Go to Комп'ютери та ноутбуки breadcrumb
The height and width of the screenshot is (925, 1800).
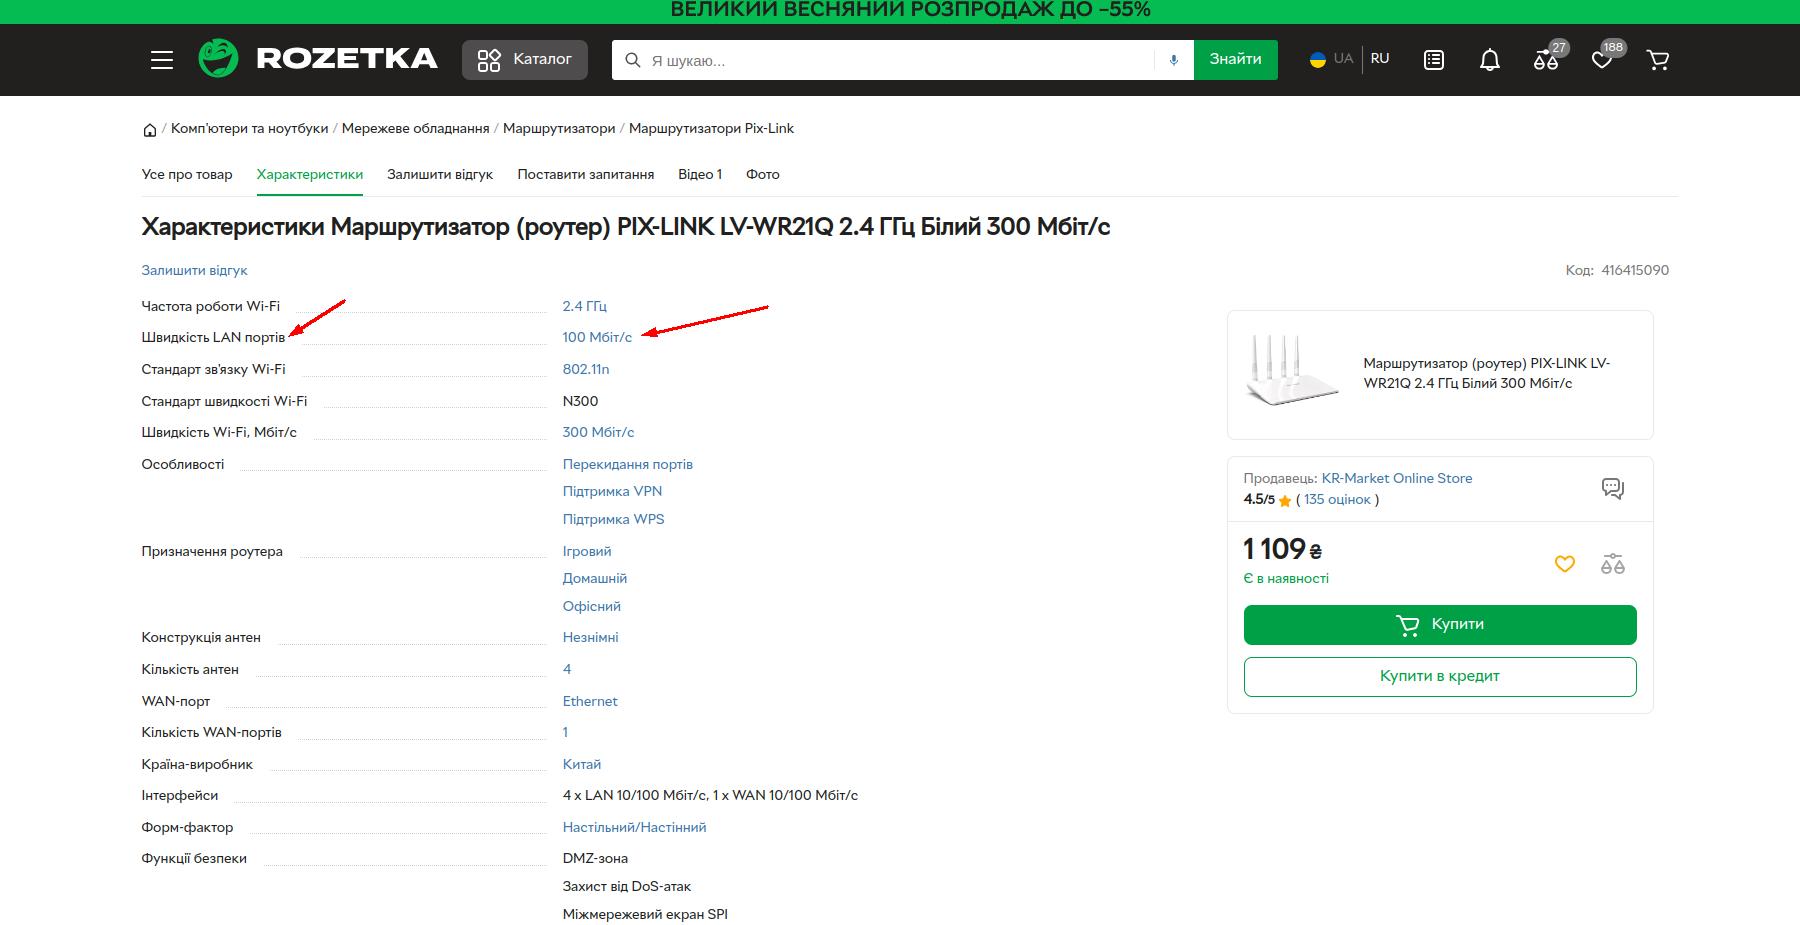(x=250, y=129)
